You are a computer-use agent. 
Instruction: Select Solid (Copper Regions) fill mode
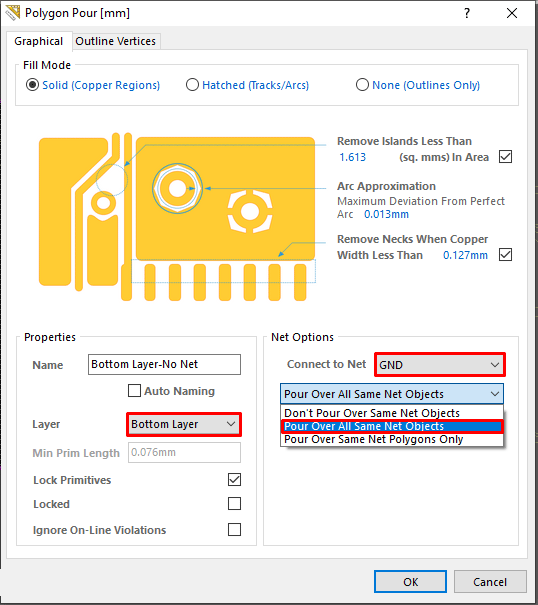[32, 85]
